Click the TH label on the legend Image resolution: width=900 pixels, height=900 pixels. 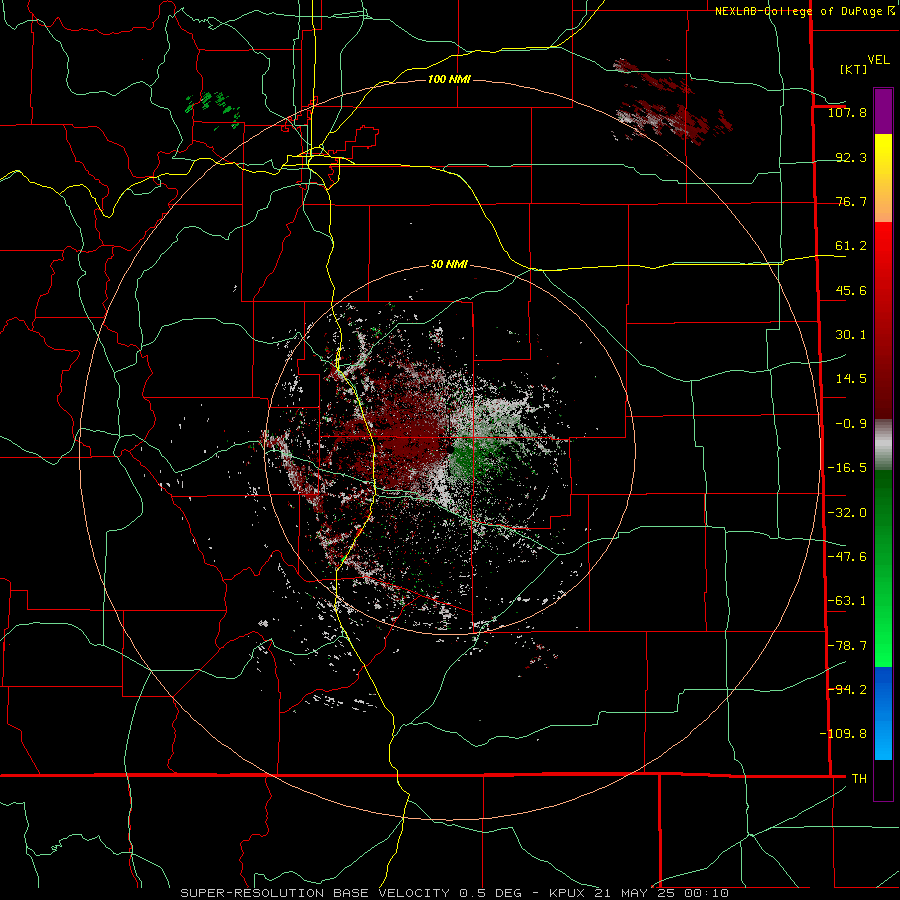(859, 778)
